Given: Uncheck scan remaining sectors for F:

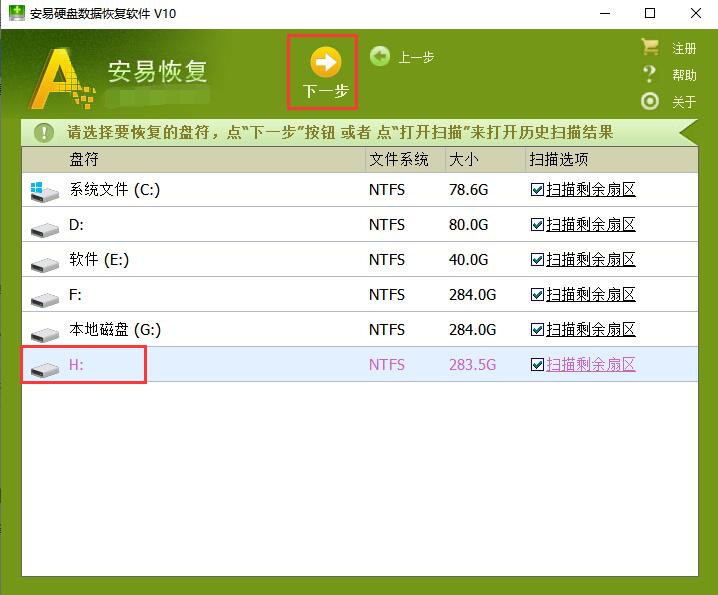Looking at the screenshot, I should (537, 295).
